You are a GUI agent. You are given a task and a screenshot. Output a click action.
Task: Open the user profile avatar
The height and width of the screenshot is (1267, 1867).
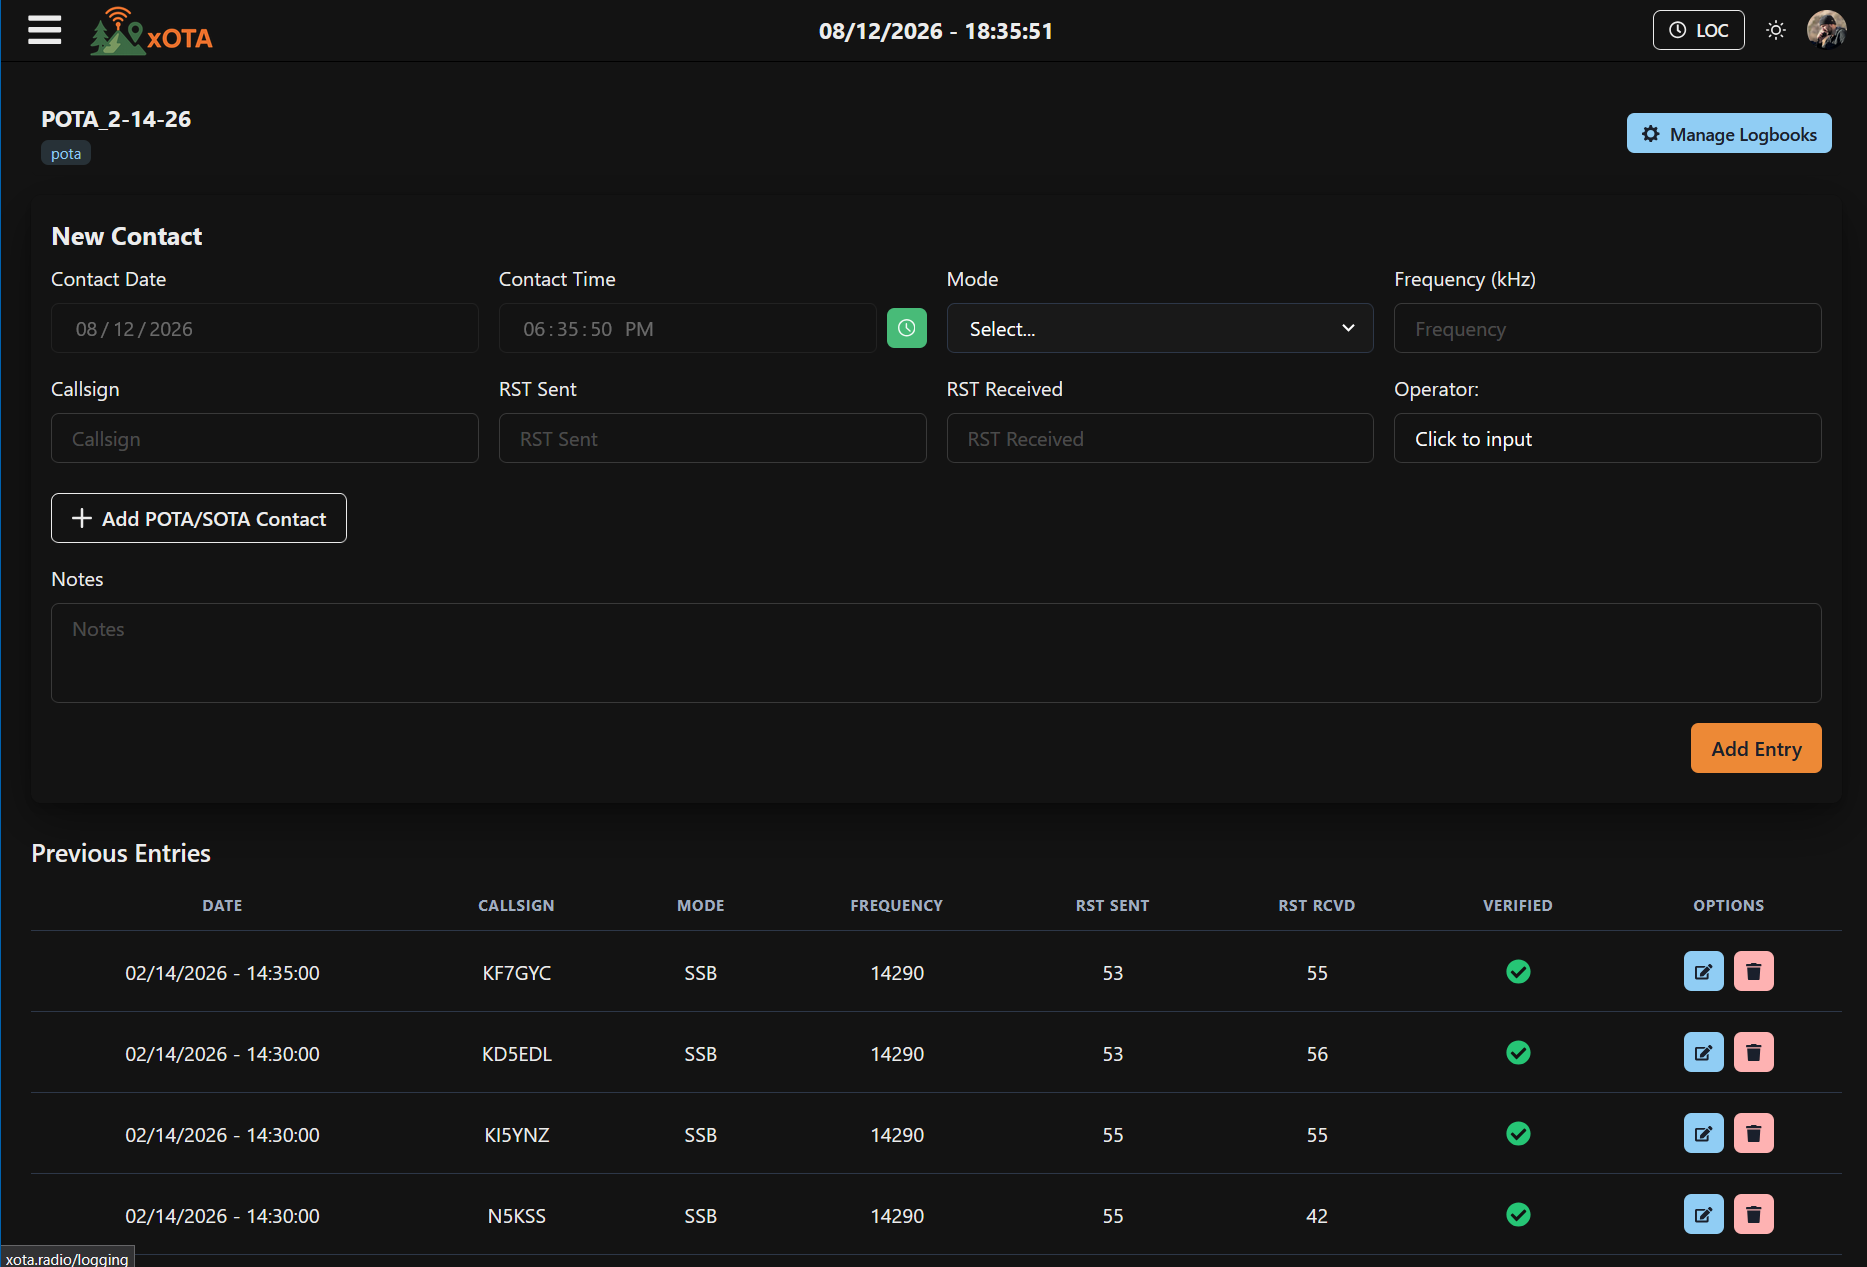[1826, 30]
